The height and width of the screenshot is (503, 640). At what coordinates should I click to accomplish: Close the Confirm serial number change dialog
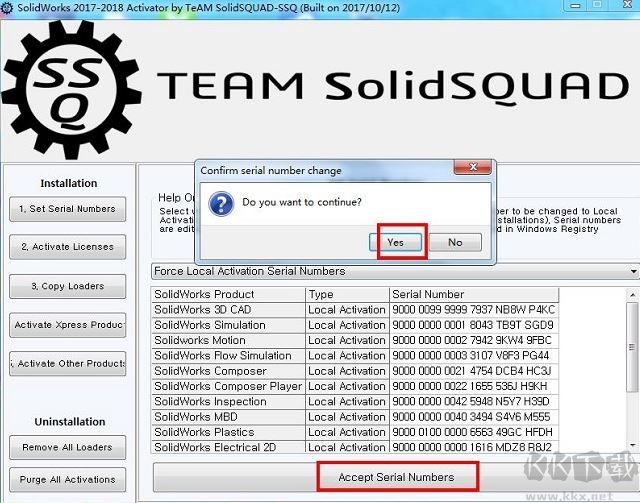click(468, 169)
